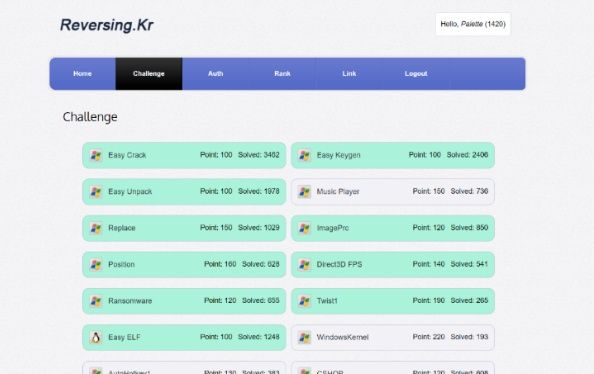The width and height of the screenshot is (594, 374).
Task: Click "Point: 150" on the Music Player row
Action: (428, 191)
